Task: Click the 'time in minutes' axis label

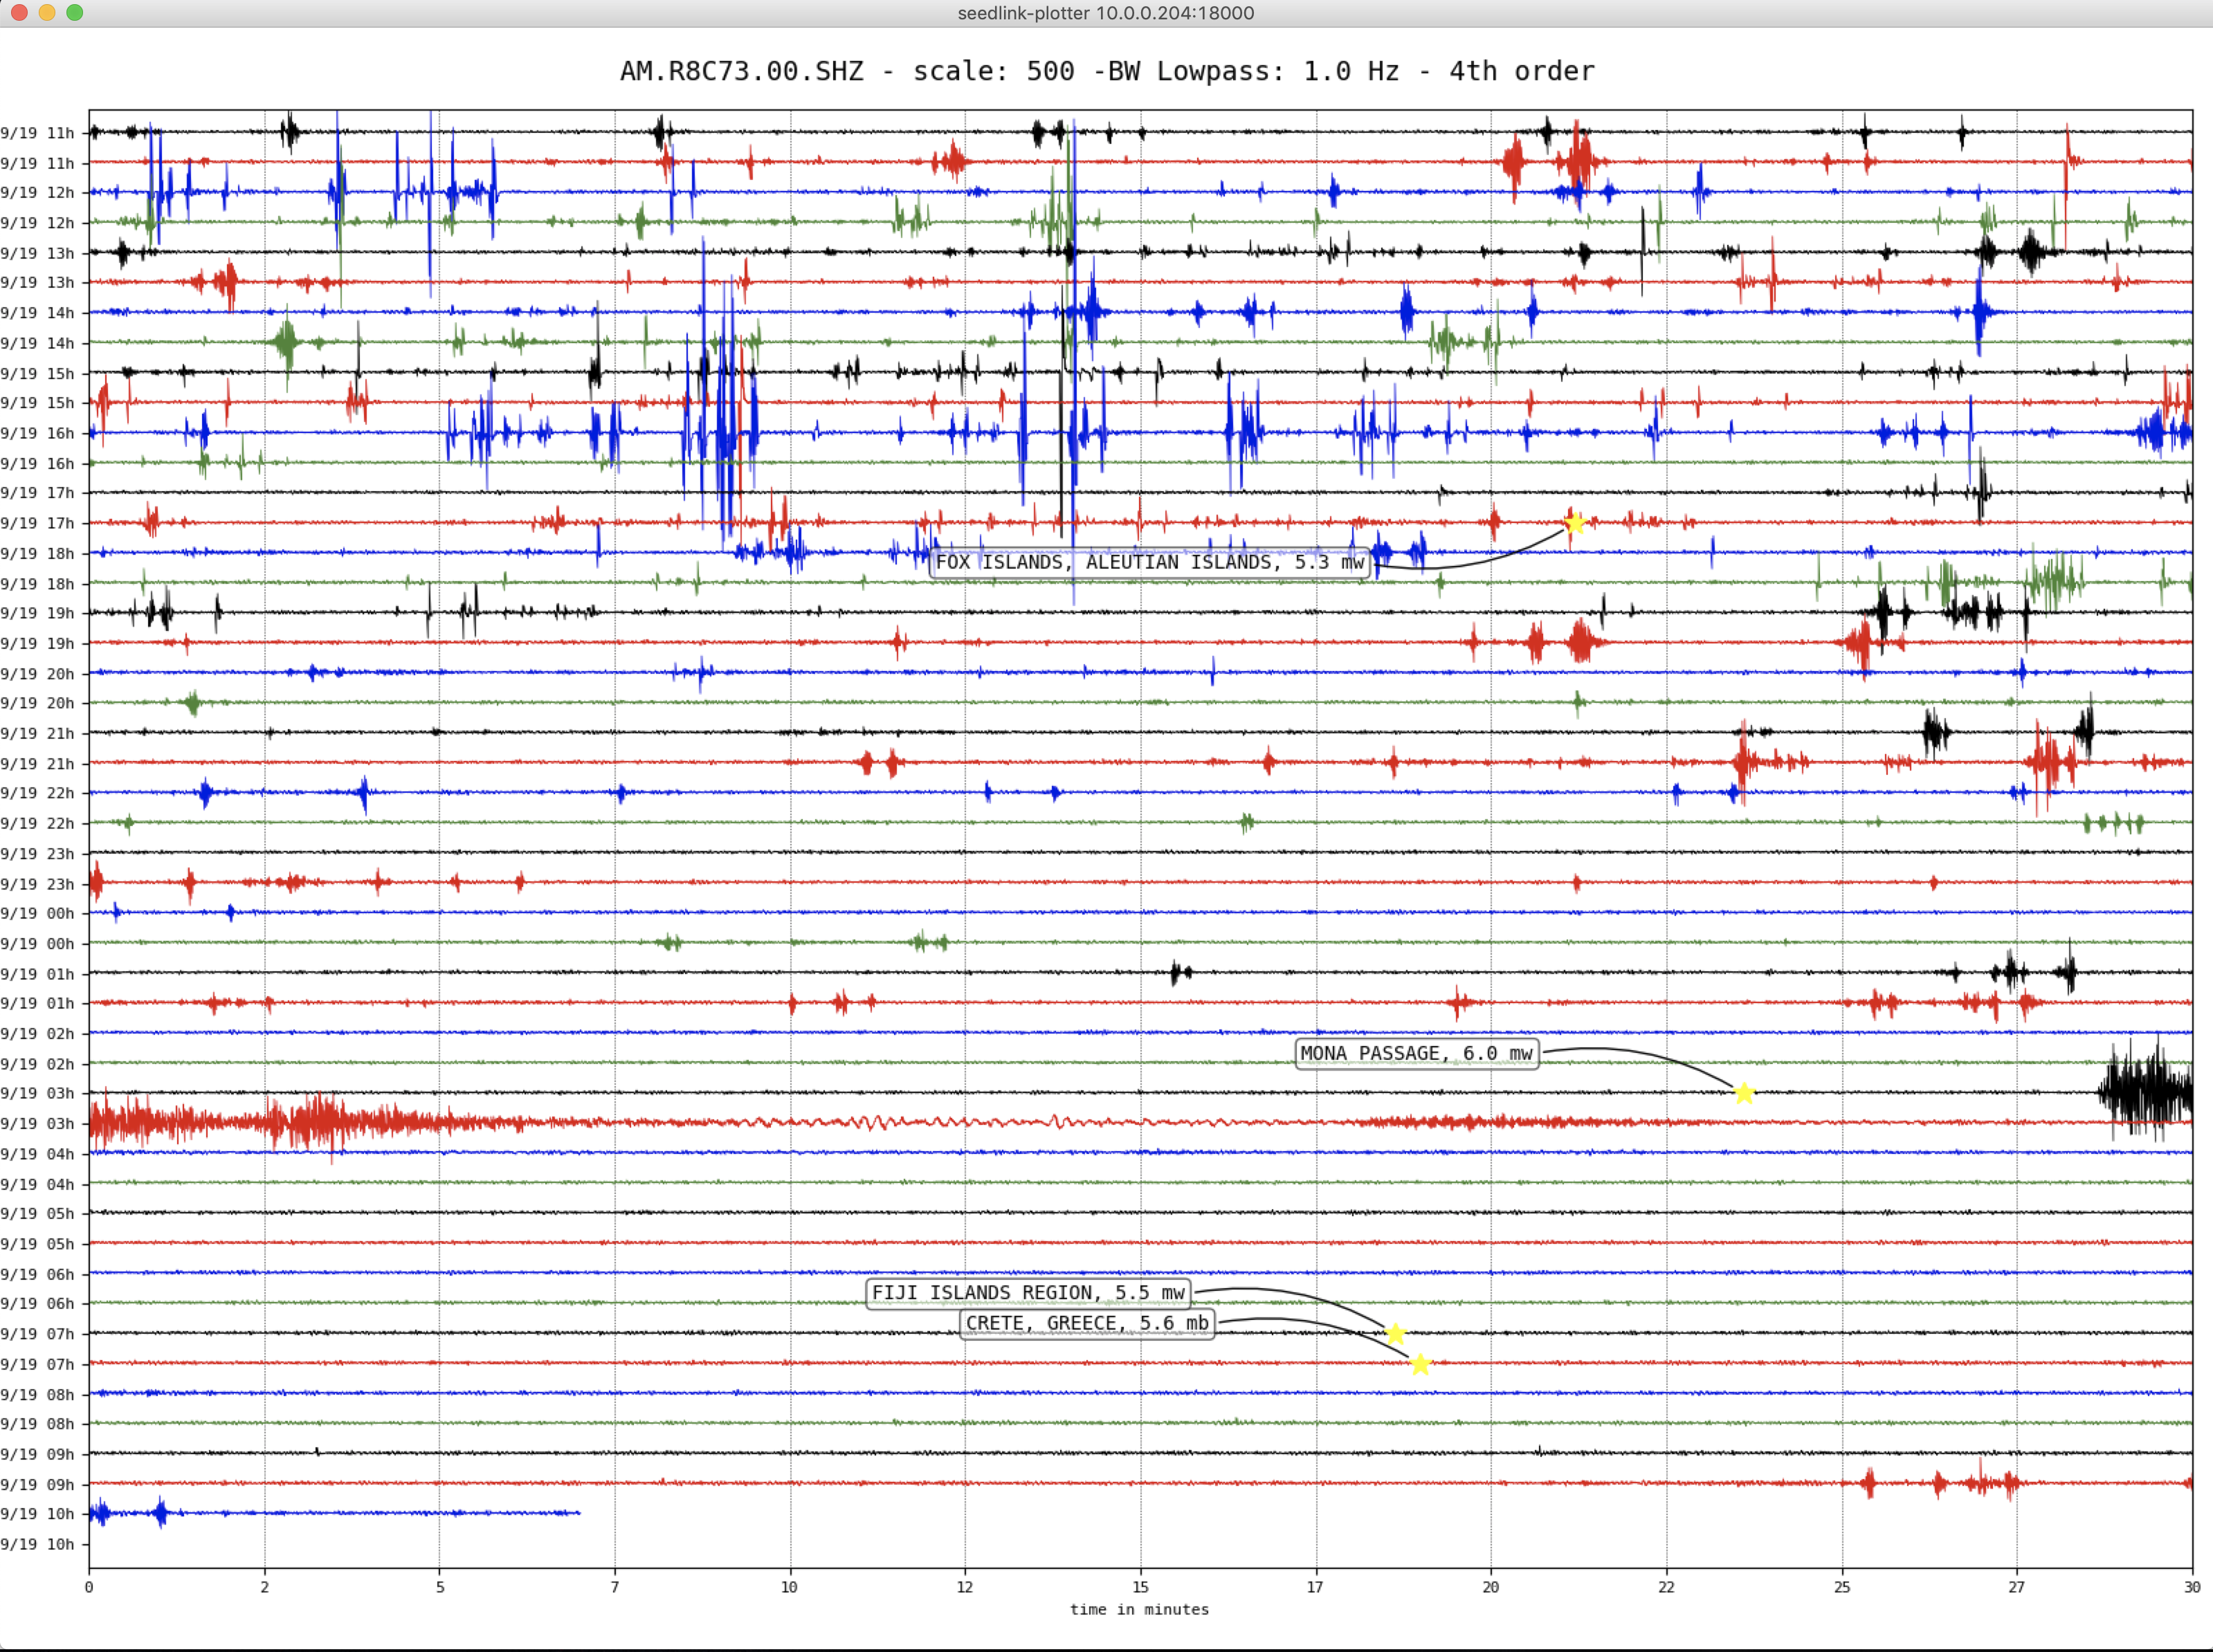Action: click(1139, 1609)
